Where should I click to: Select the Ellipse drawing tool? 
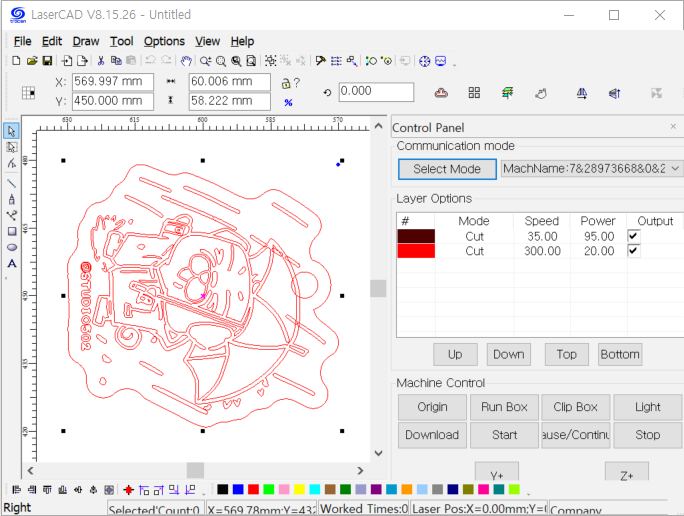(x=12, y=247)
